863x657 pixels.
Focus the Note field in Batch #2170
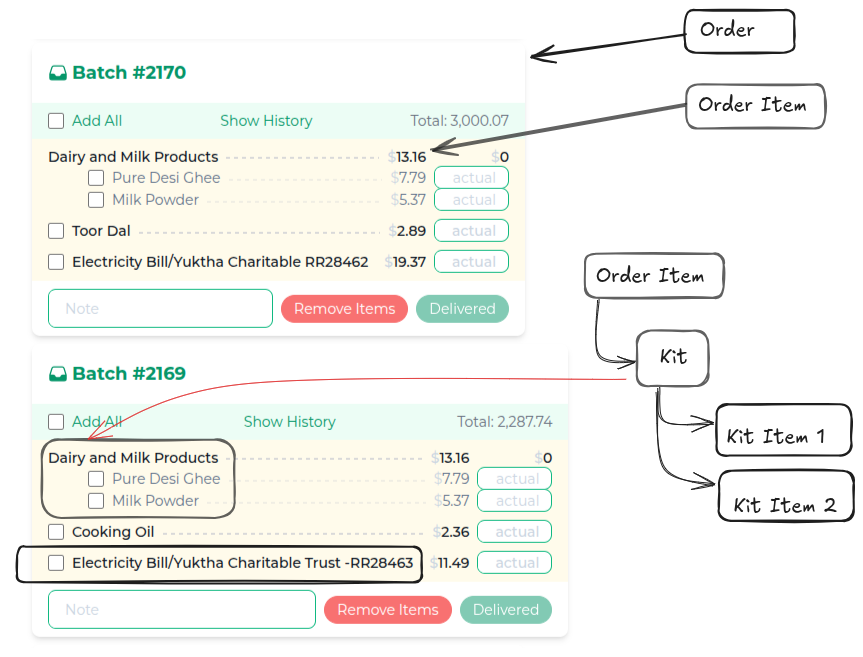160,309
